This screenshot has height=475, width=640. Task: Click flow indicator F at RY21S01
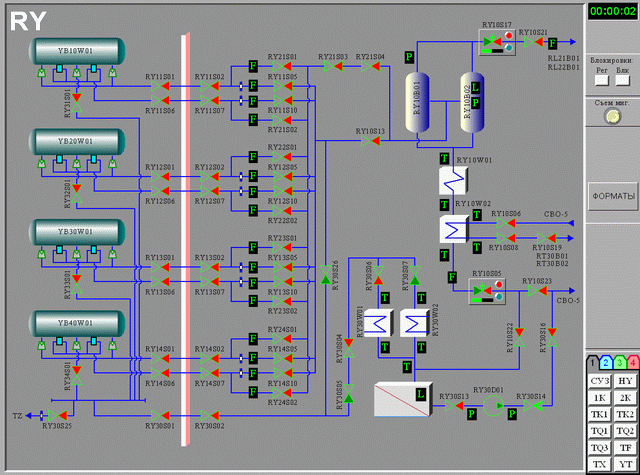click(x=253, y=66)
